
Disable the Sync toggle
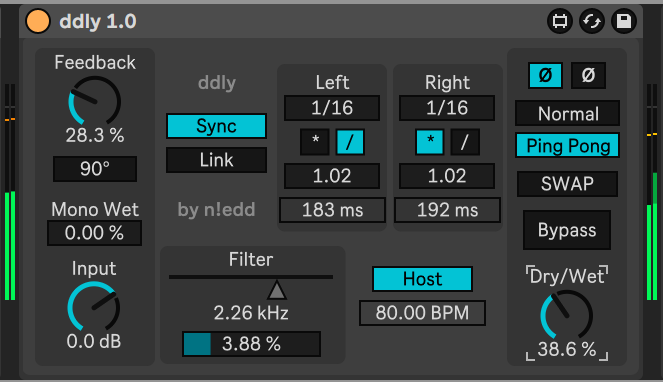(216, 126)
